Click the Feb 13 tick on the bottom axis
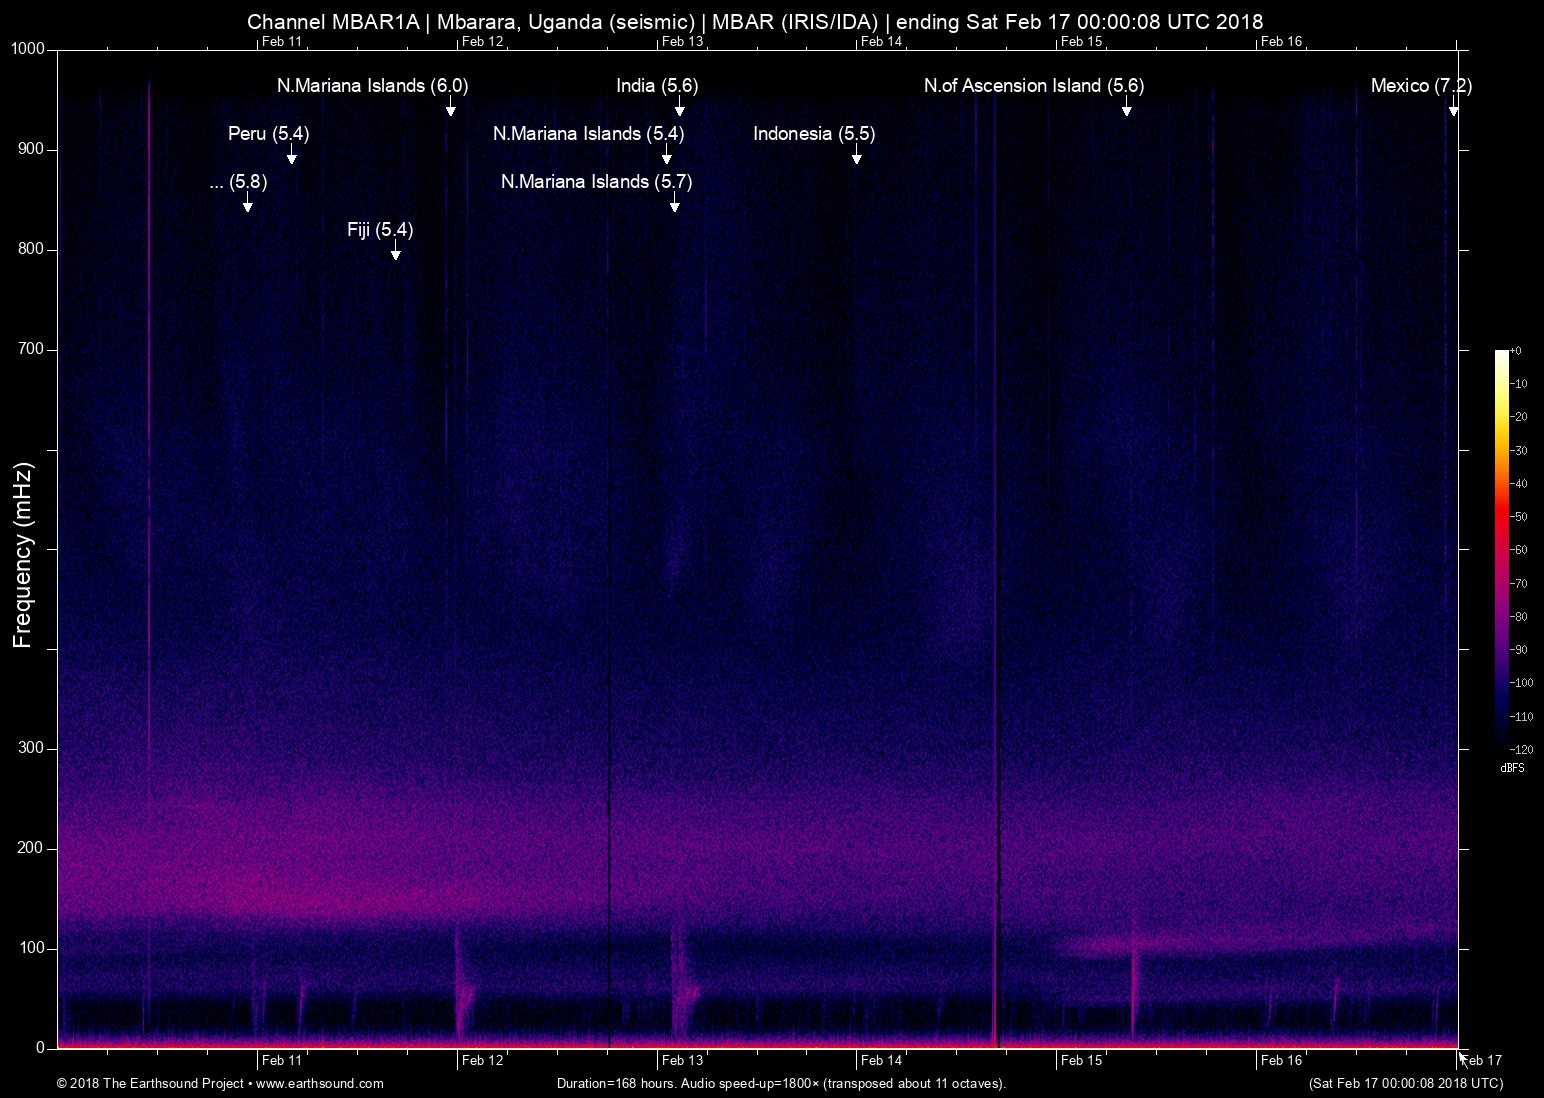Screen dimensions: 1544x1098 (x=682, y=1060)
